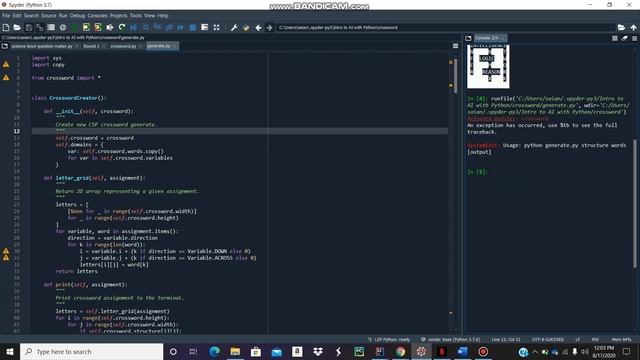
Task: Stop debugging with the blue square icon
Action: pyautogui.click(x=193, y=27)
